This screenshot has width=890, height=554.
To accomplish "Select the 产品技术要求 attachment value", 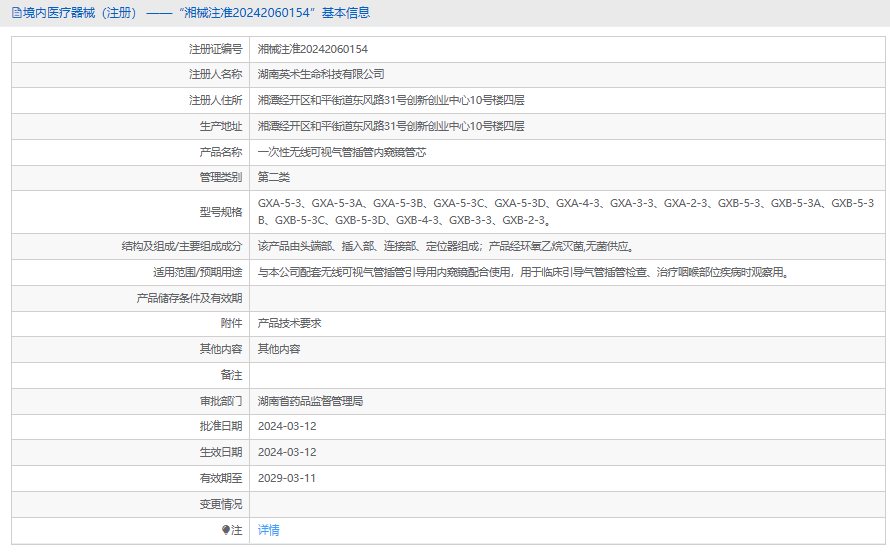I will 289,324.
